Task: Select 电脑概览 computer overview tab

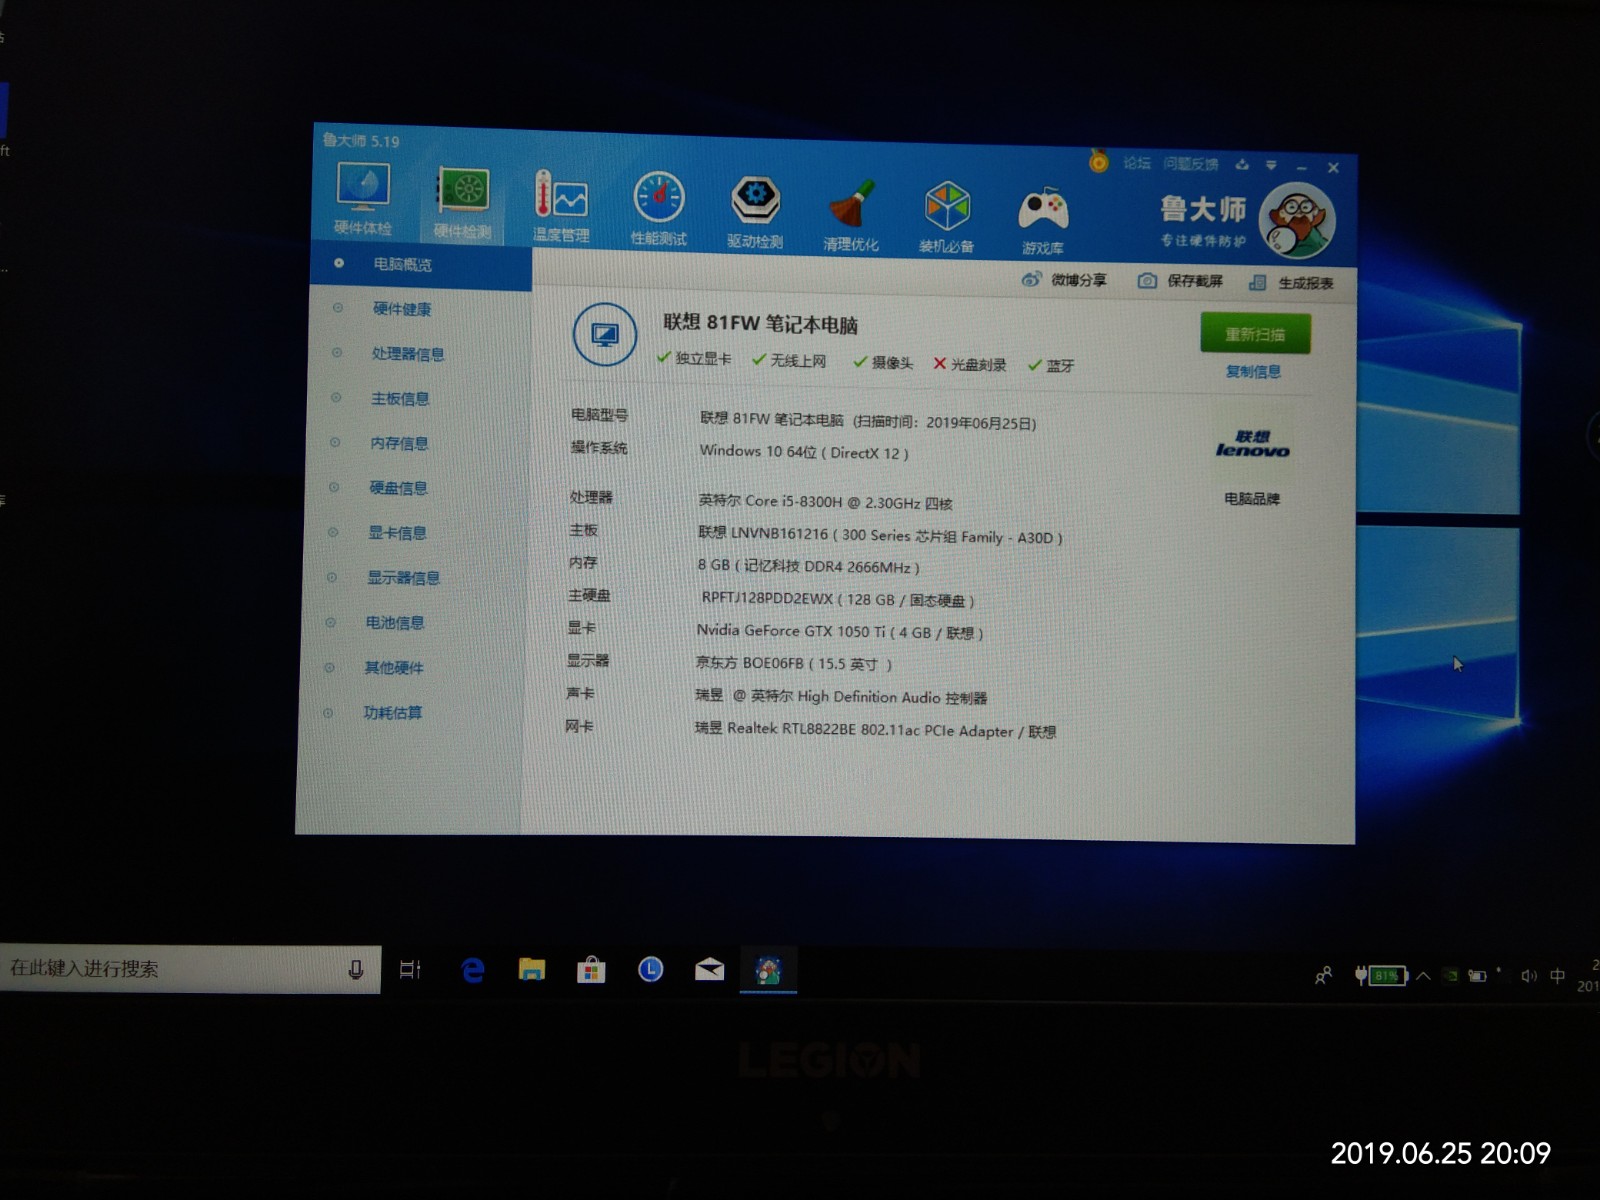Action: 422,264
